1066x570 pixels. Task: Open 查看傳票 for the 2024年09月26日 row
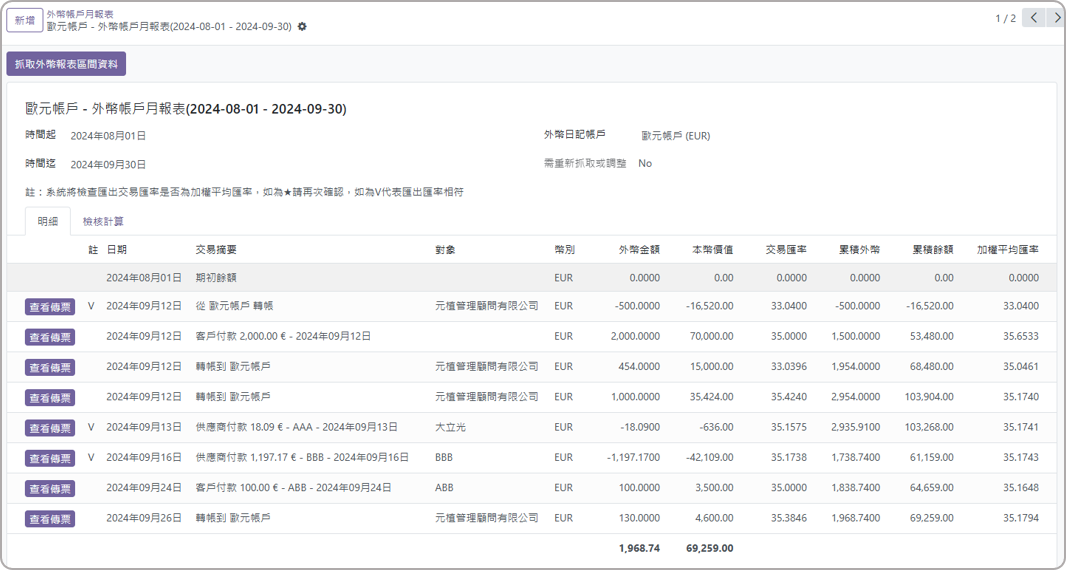click(x=50, y=519)
